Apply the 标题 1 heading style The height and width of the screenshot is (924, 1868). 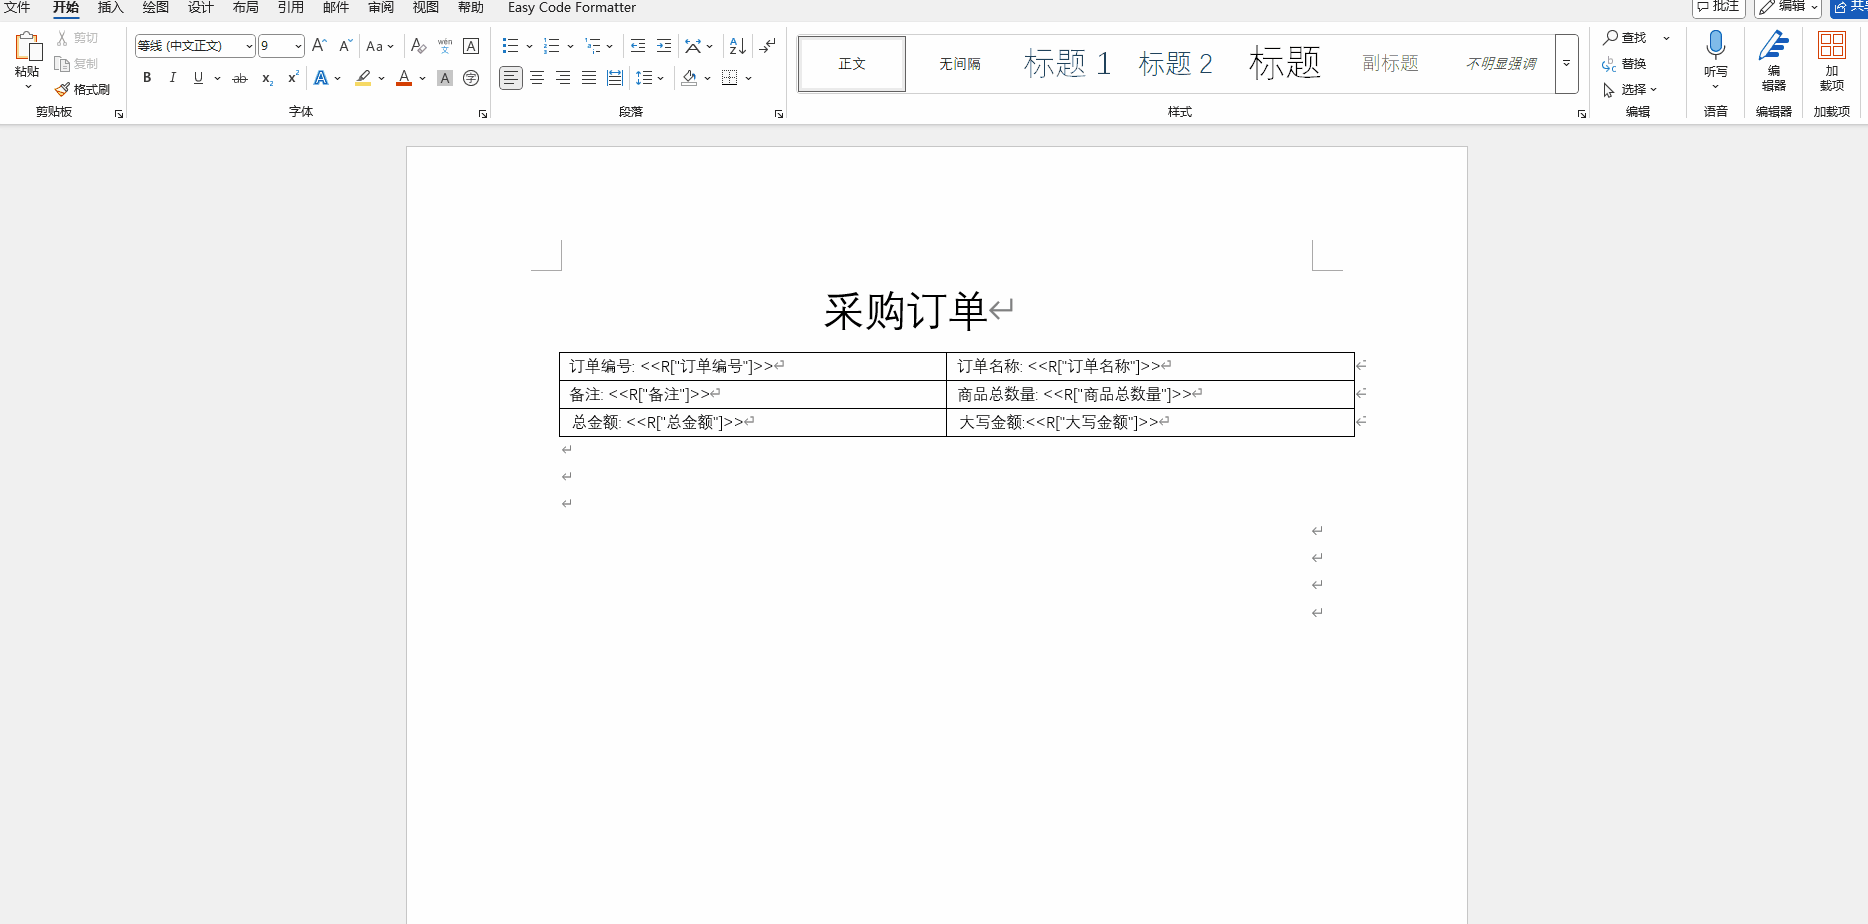1067,64
